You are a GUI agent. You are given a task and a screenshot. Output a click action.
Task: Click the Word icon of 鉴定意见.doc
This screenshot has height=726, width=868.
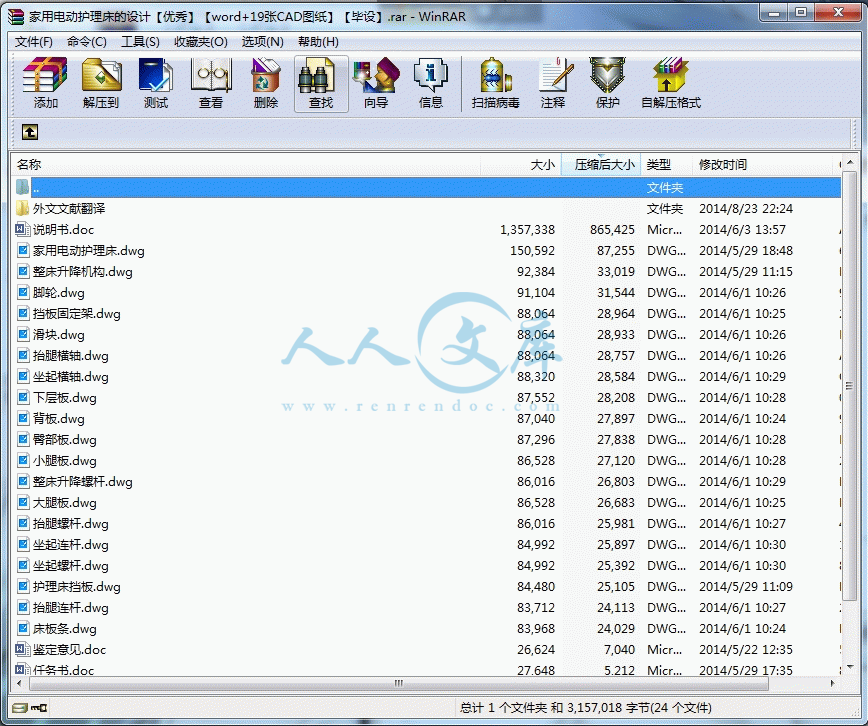22,649
